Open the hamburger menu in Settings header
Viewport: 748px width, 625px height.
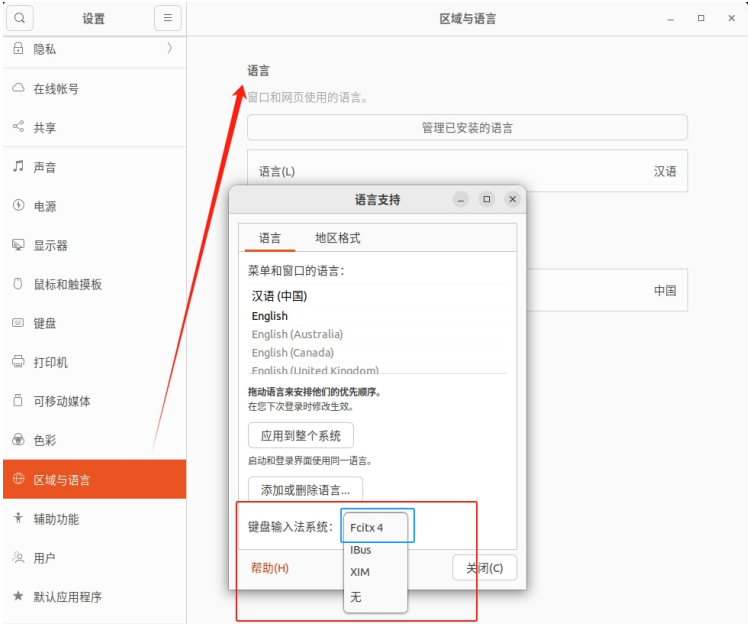(x=167, y=18)
